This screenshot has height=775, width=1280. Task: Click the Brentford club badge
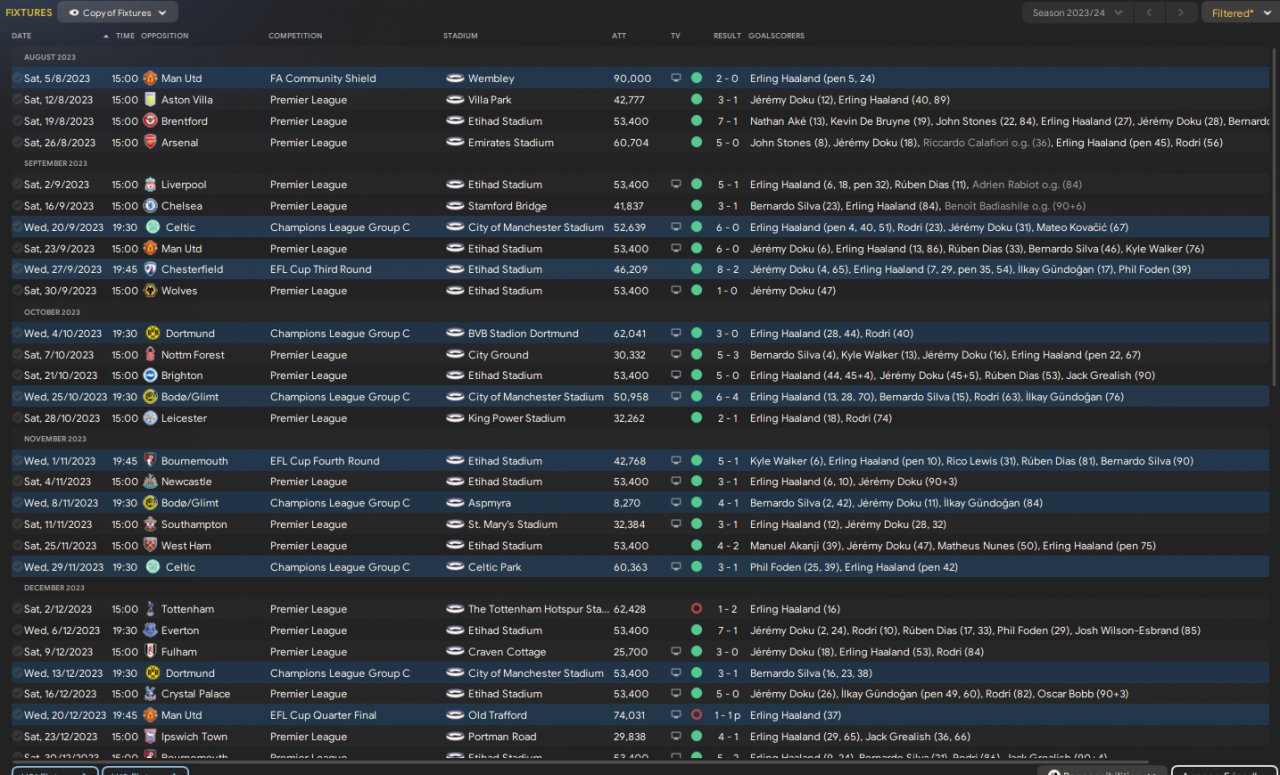pos(150,121)
